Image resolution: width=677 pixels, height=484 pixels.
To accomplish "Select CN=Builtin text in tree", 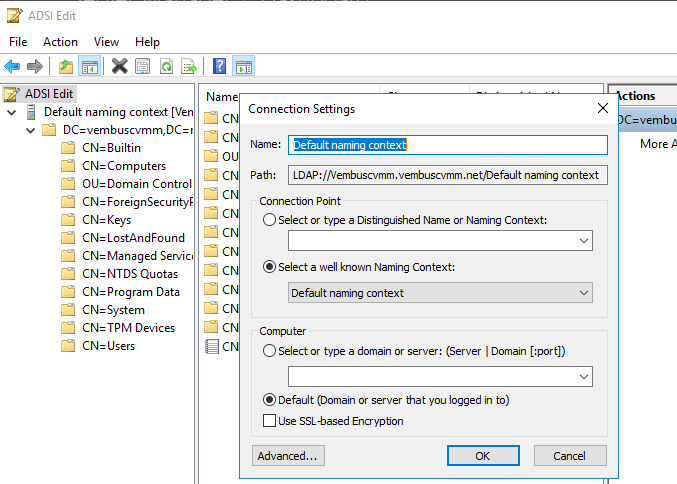I will pyautogui.click(x=111, y=148).
